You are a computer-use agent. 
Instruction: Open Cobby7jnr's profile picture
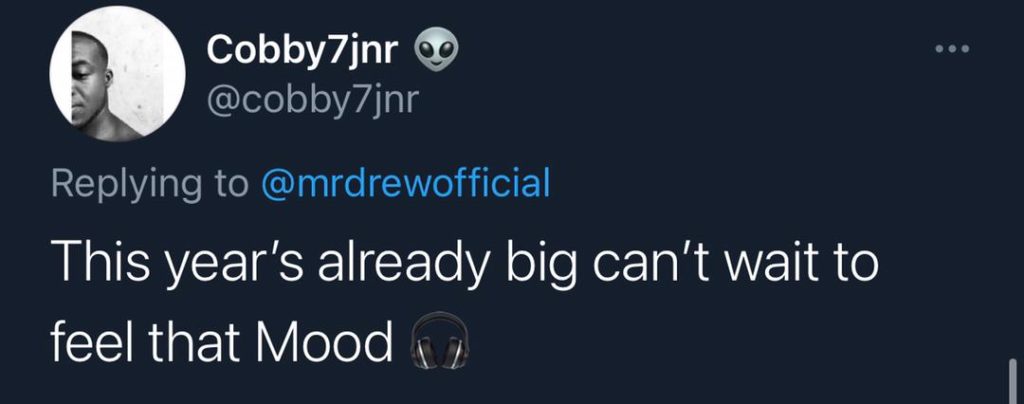pos(118,74)
